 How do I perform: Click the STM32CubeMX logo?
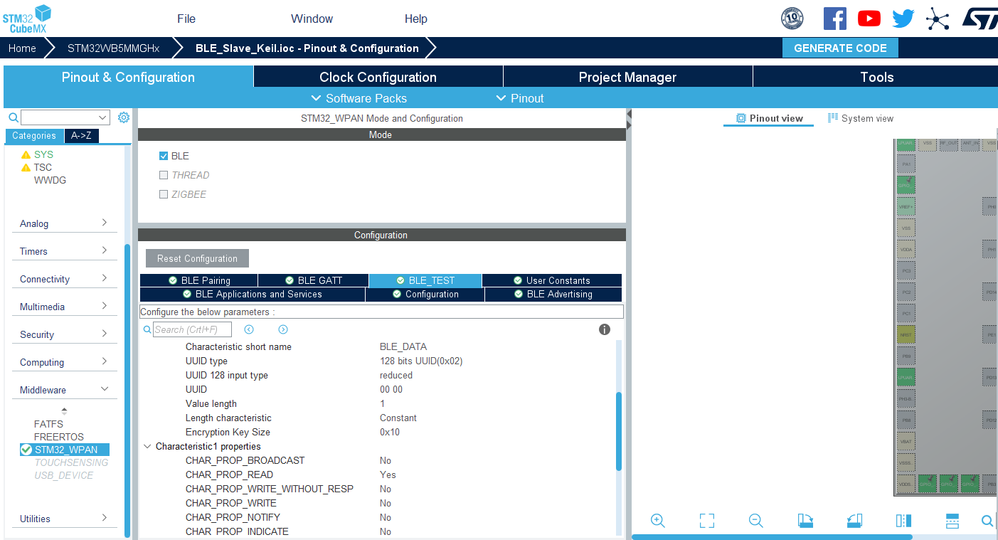click(26, 19)
